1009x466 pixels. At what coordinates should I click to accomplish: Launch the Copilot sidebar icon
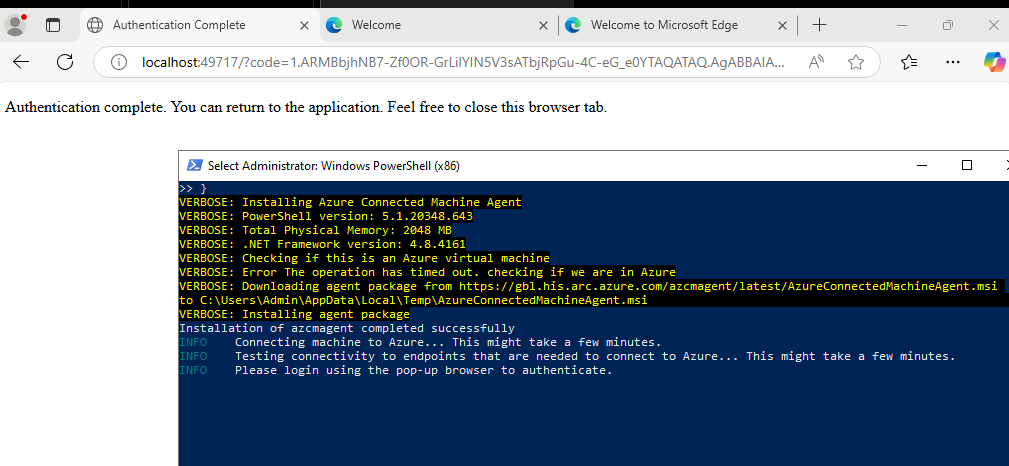click(x=995, y=62)
